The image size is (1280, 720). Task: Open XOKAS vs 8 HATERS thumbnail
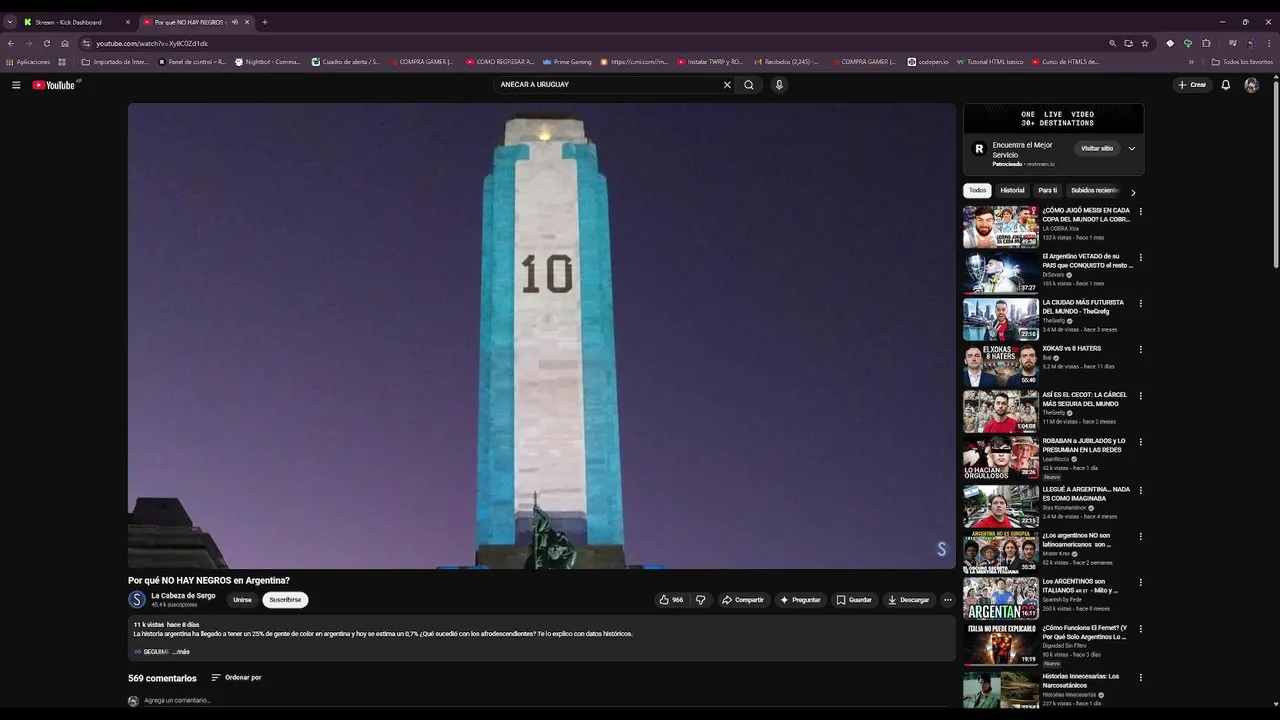[1001, 365]
